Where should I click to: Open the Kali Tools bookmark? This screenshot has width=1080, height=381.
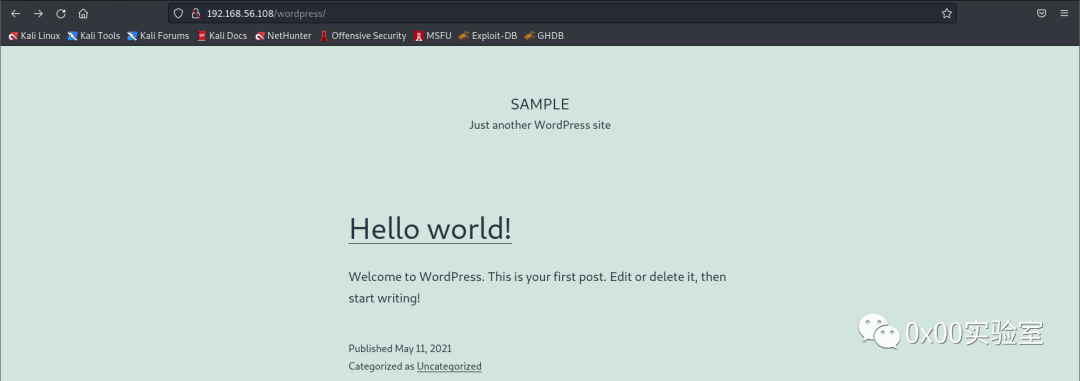point(94,36)
